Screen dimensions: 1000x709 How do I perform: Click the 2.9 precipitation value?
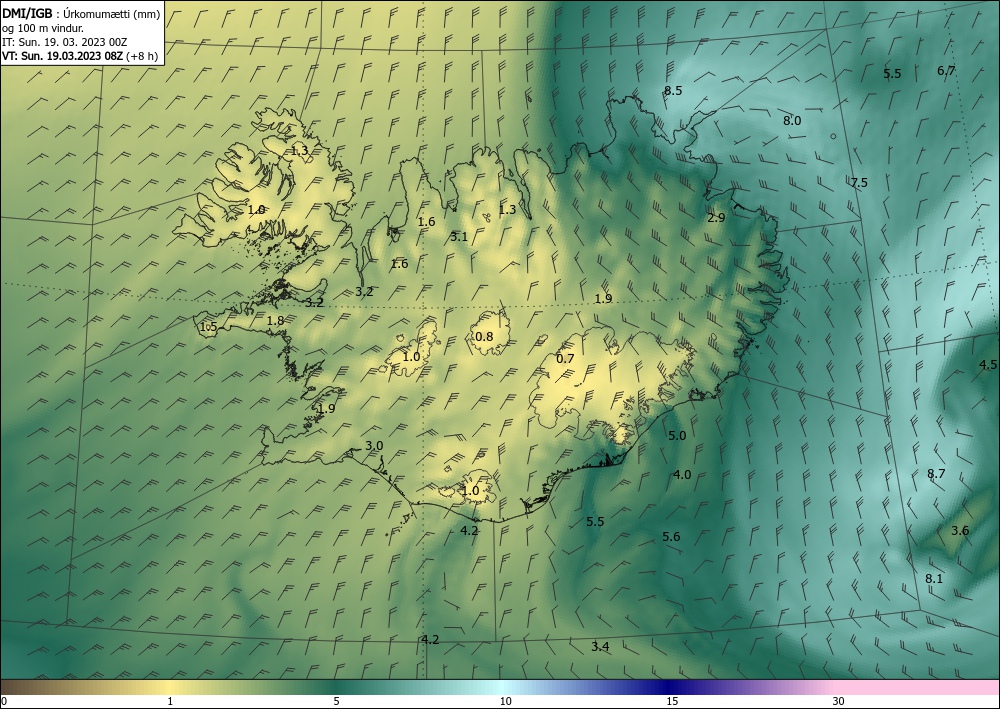click(716, 217)
